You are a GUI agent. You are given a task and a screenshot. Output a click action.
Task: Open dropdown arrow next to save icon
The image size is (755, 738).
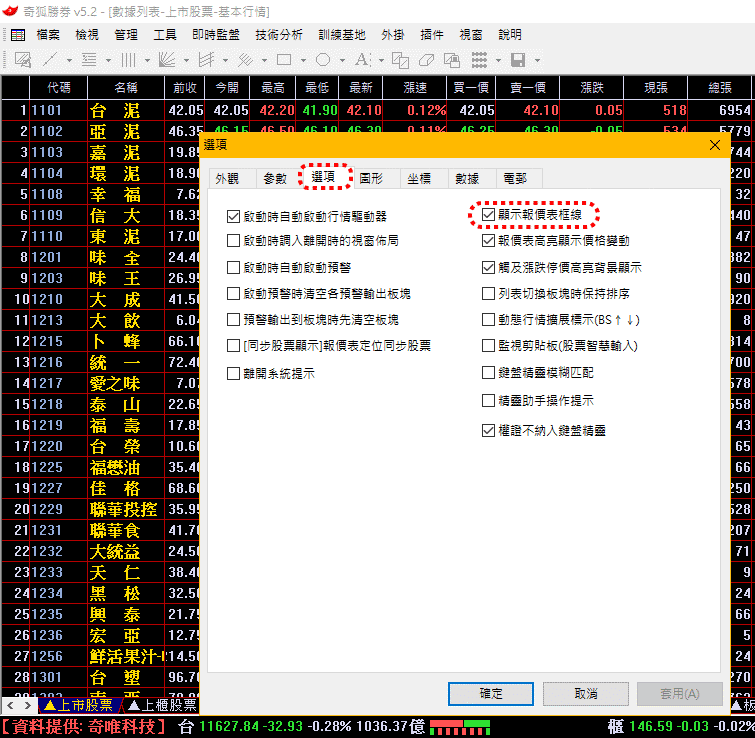[x=537, y=61]
